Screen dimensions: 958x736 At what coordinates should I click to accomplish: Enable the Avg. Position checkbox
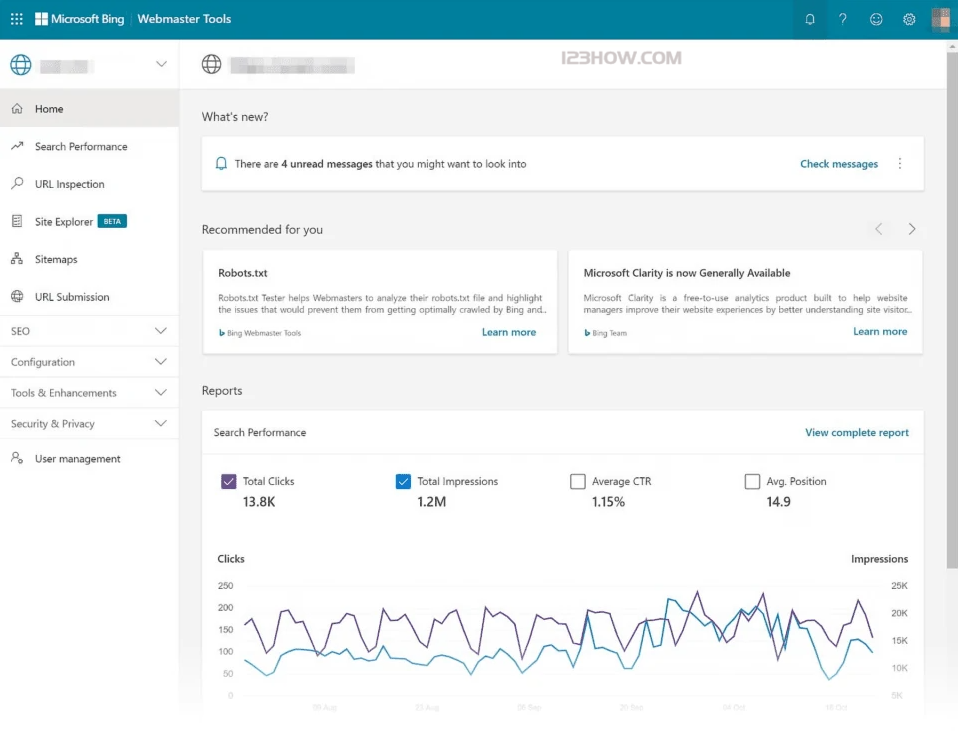(x=752, y=482)
